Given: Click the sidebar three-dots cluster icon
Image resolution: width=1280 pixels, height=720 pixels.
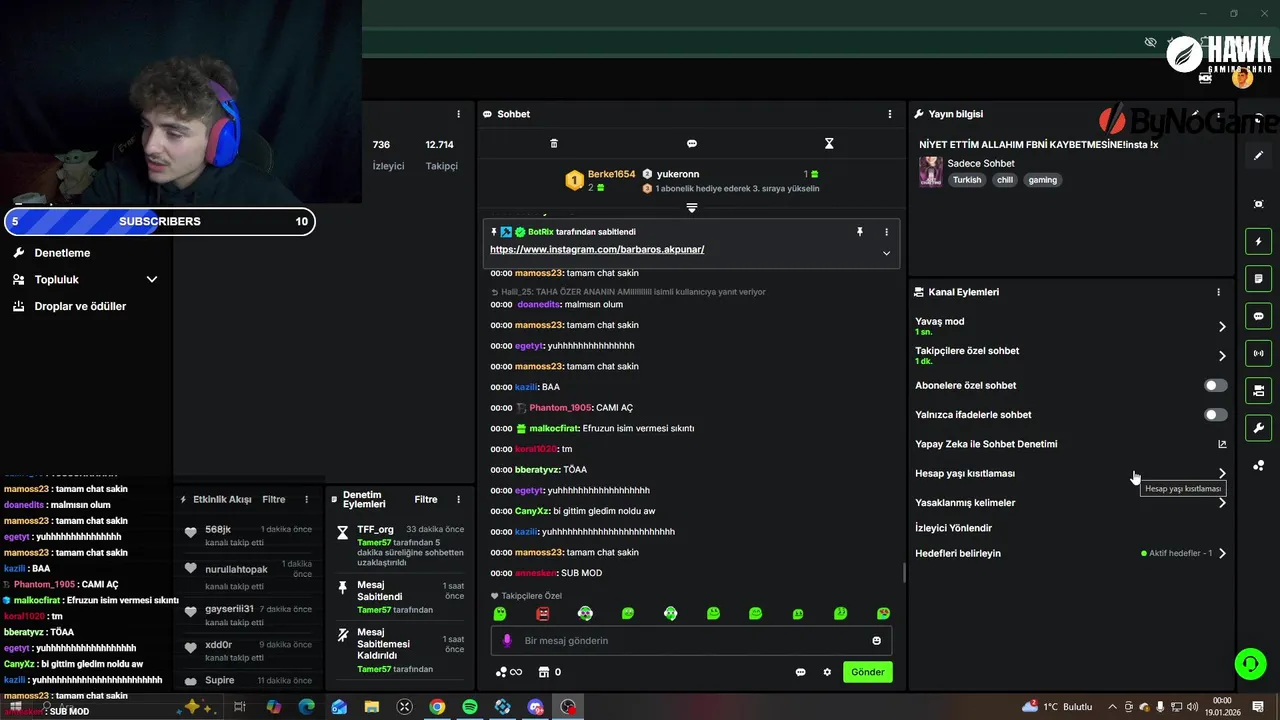Looking at the screenshot, I should pos(1258,466).
